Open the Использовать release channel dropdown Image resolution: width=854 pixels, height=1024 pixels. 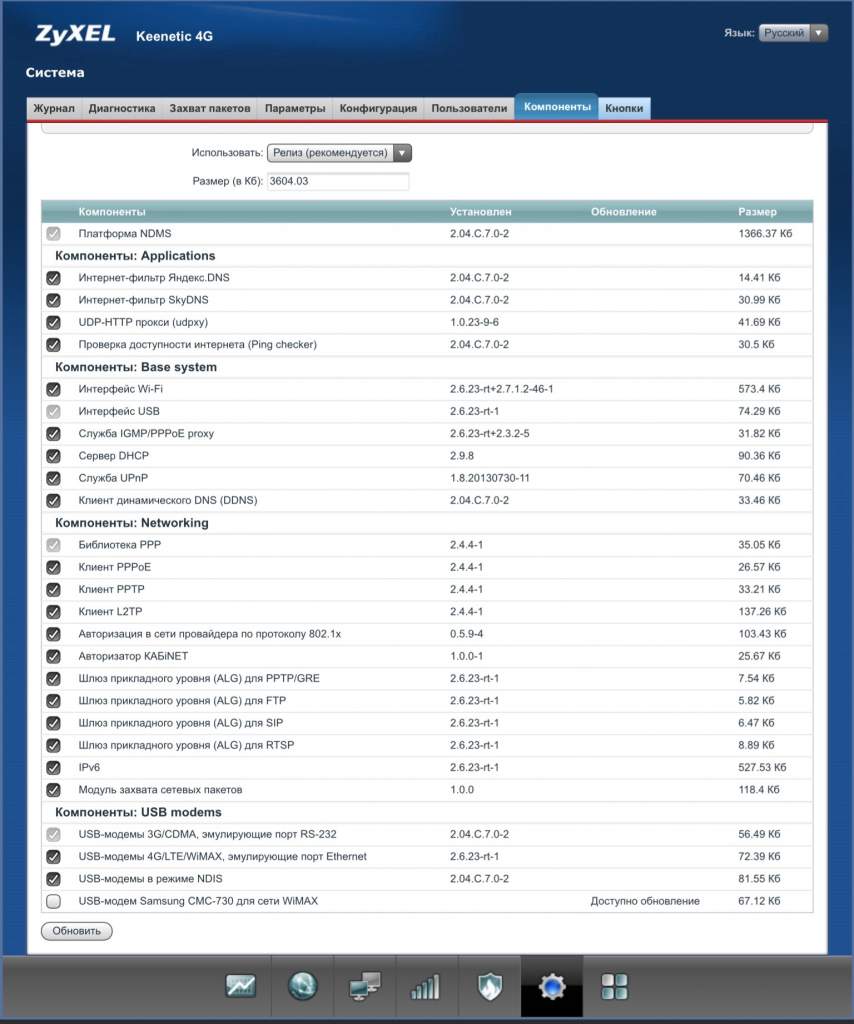pyautogui.click(x=339, y=153)
